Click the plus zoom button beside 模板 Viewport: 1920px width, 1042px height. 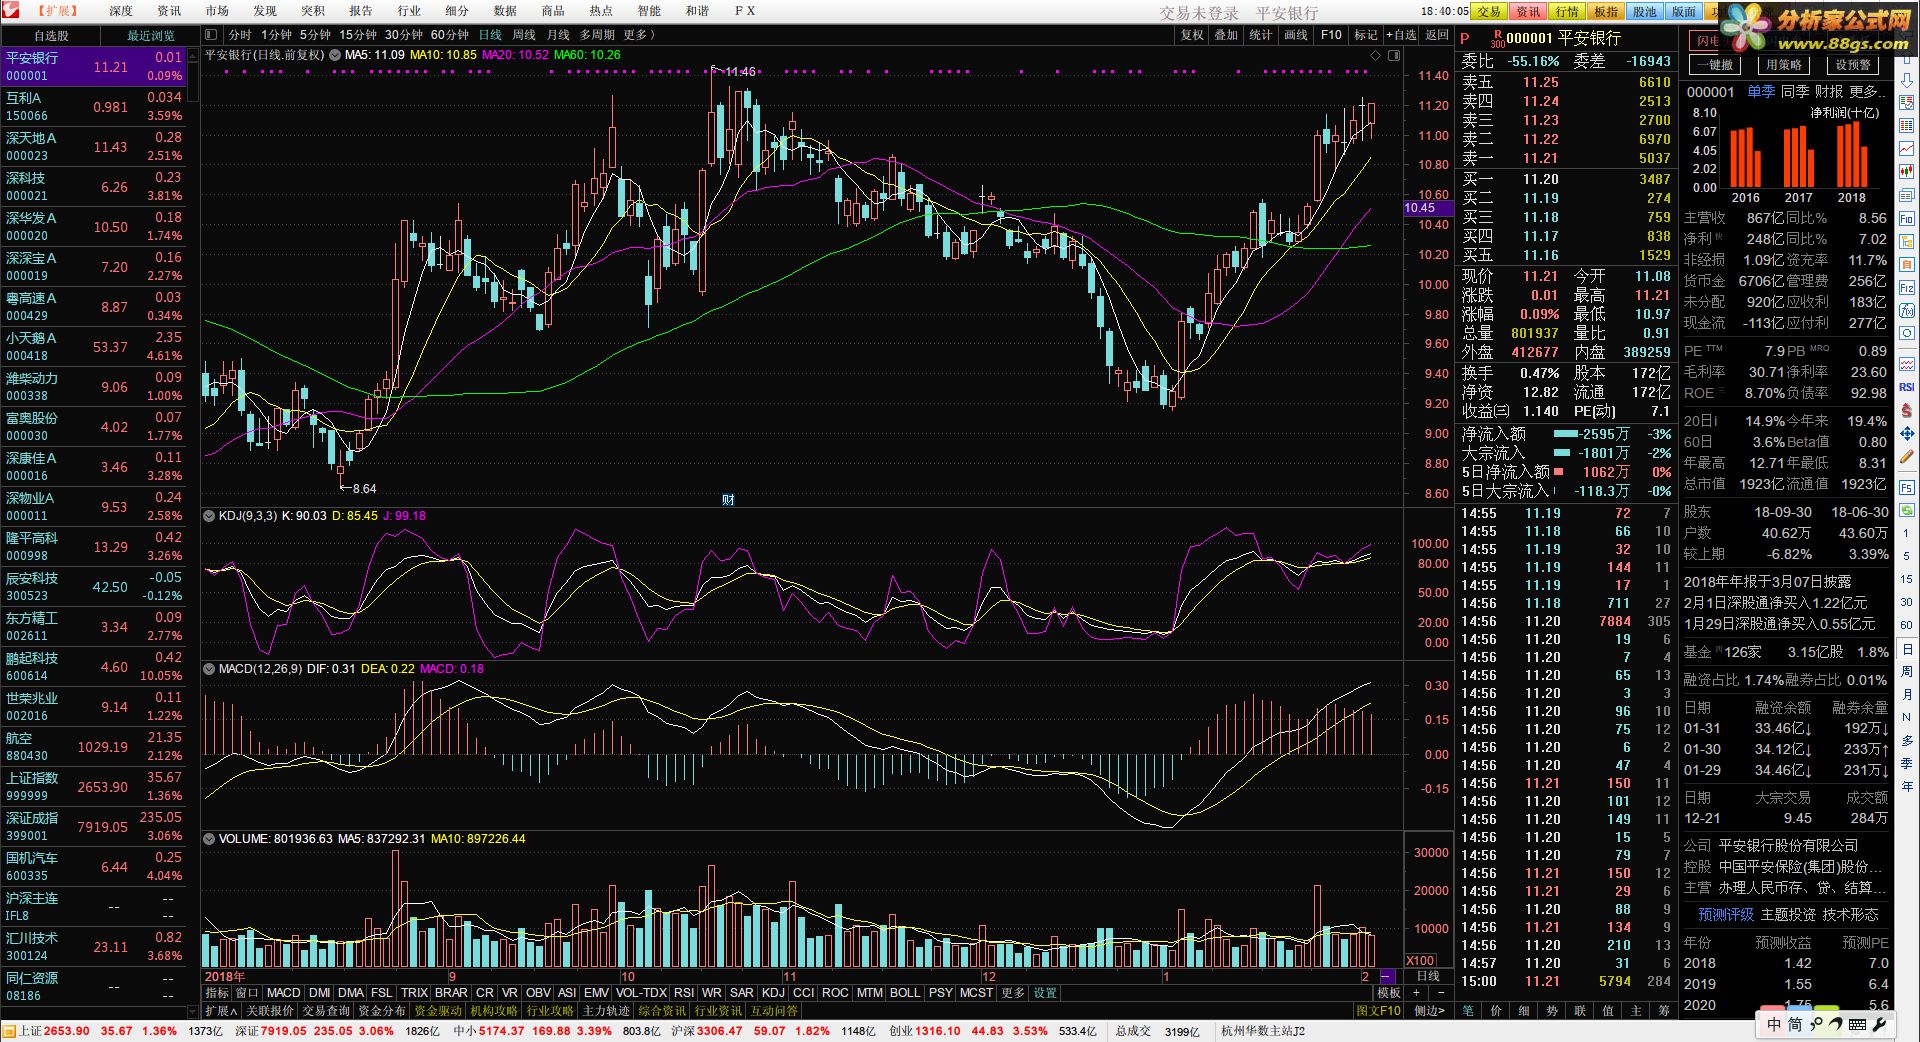[x=1416, y=993]
